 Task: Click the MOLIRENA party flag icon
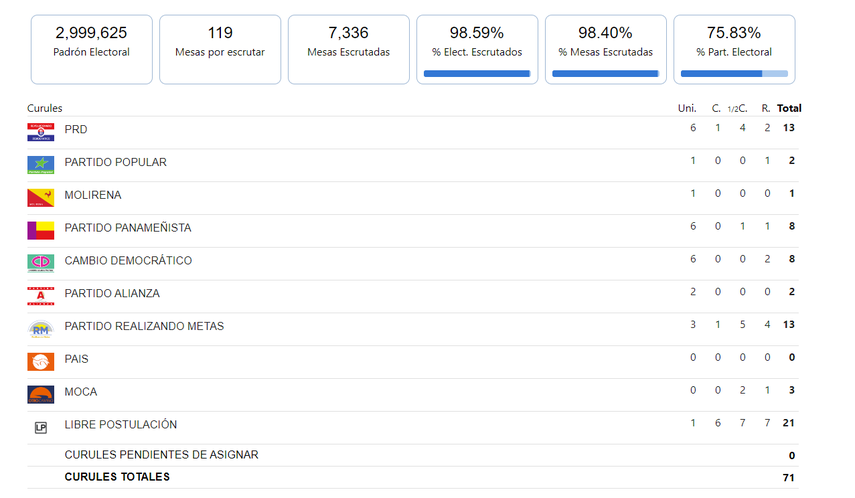40,196
